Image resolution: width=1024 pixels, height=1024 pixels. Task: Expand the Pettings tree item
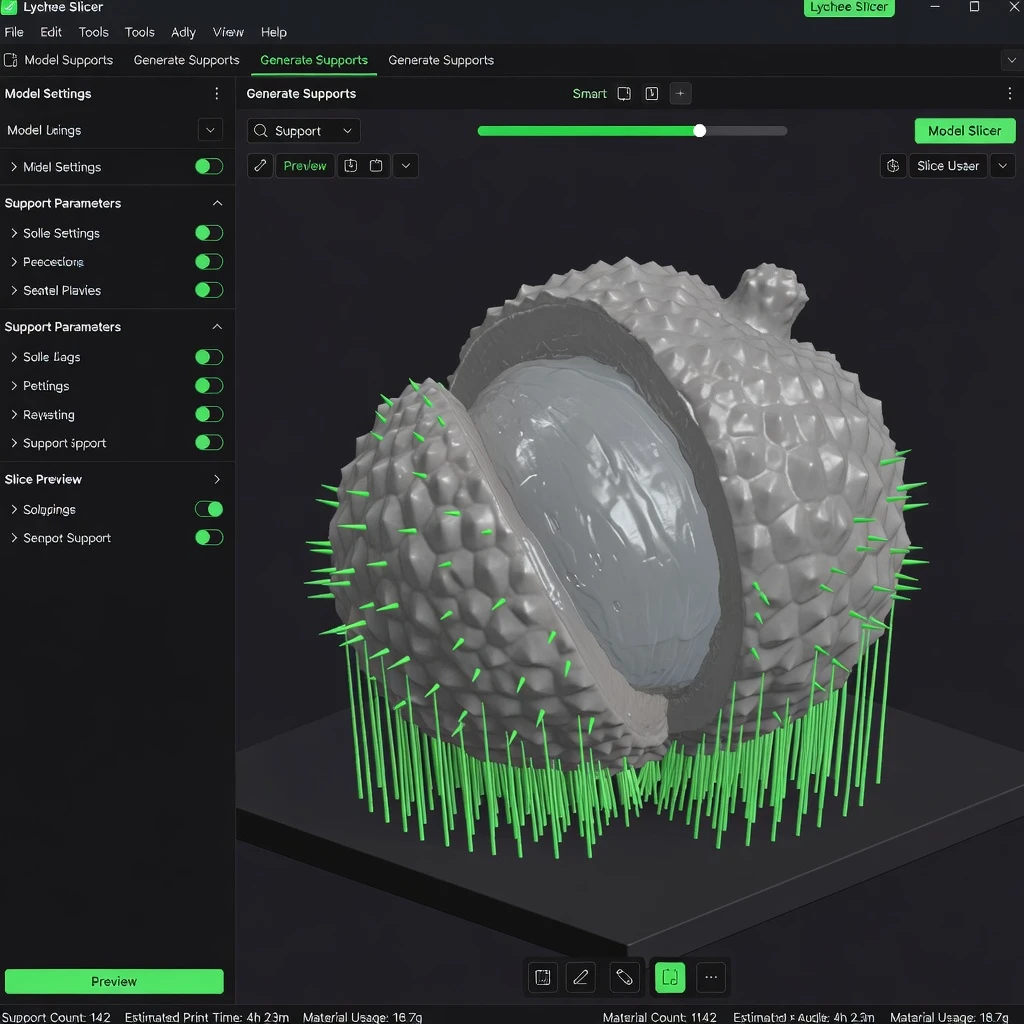click(x=14, y=386)
